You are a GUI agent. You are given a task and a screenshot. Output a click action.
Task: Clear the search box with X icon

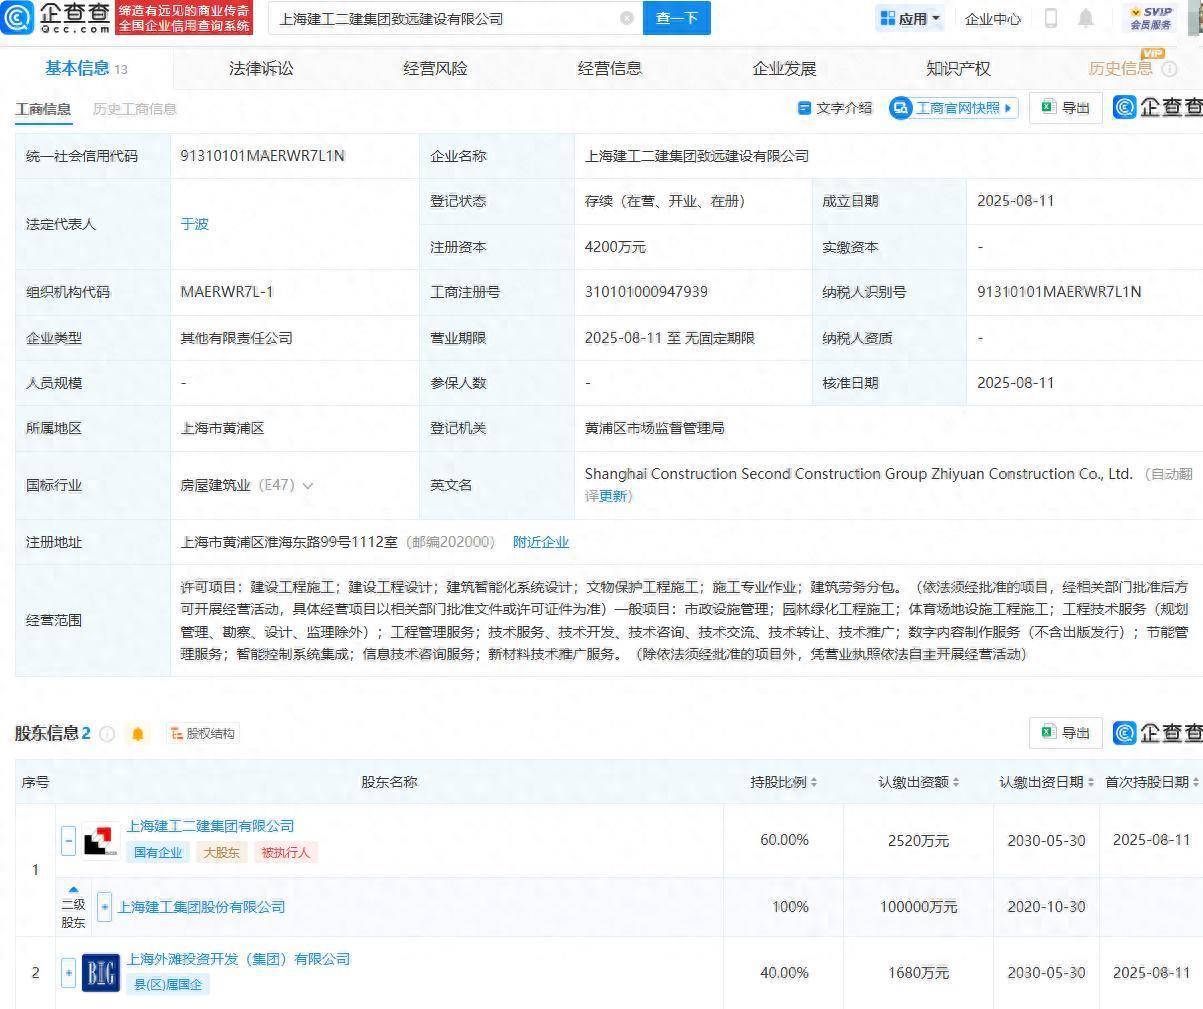click(x=627, y=18)
